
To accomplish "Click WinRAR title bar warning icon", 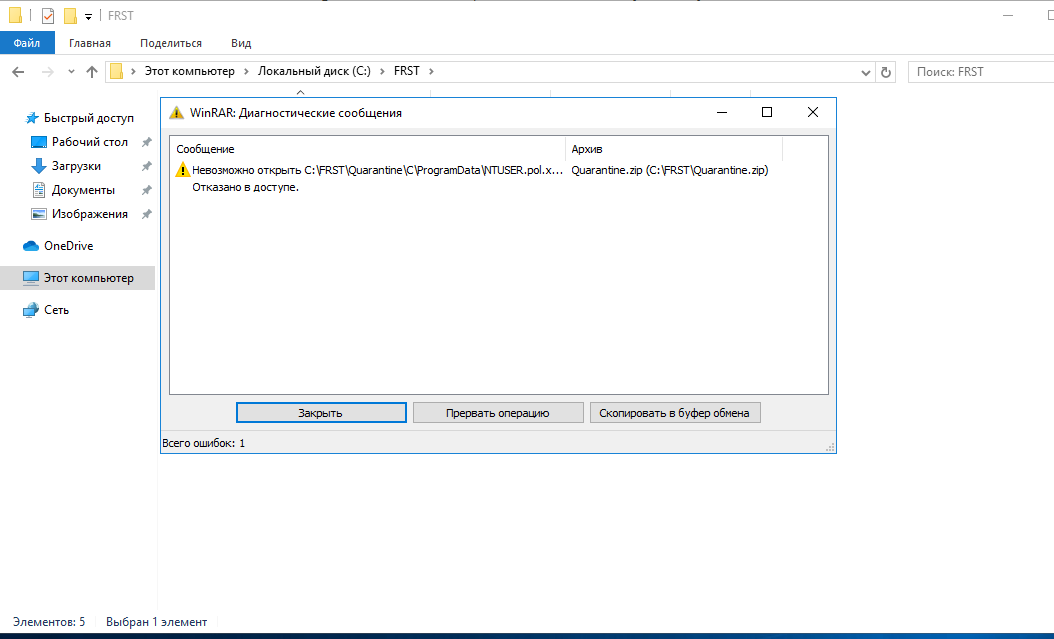I will pos(176,113).
